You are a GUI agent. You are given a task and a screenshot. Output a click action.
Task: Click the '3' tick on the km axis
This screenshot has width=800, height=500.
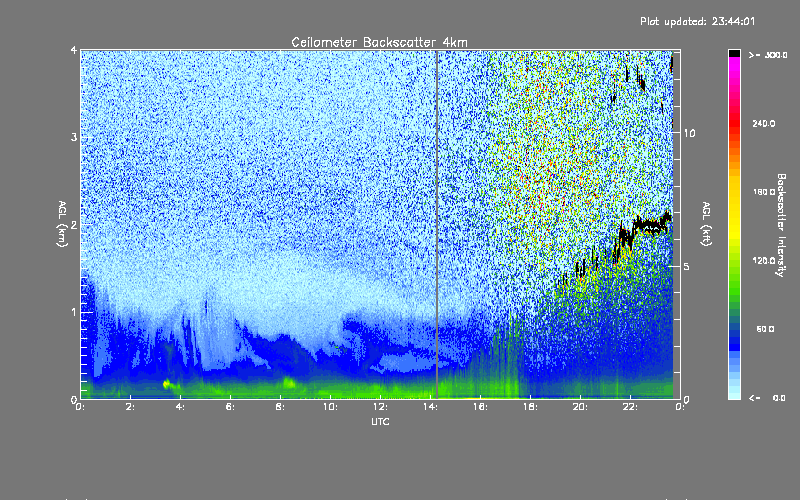pyautogui.click(x=74, y=137)
